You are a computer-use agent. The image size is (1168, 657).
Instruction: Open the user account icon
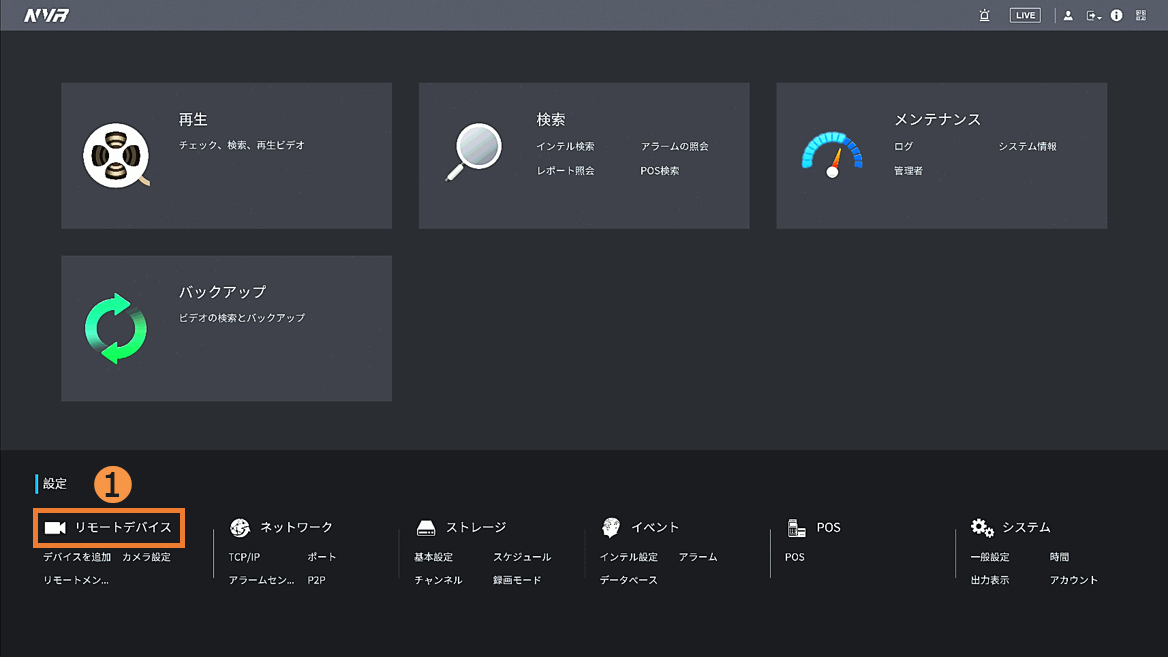[1068, 15]
